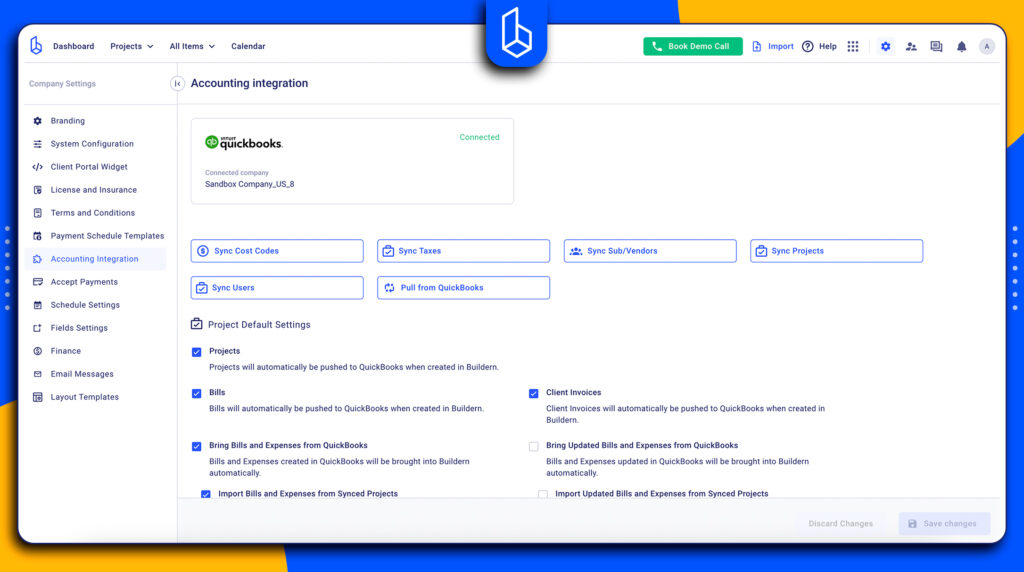Click the Help link text
The width and height of the screenshot is (1024, 572).
click(x=827, y=46)
